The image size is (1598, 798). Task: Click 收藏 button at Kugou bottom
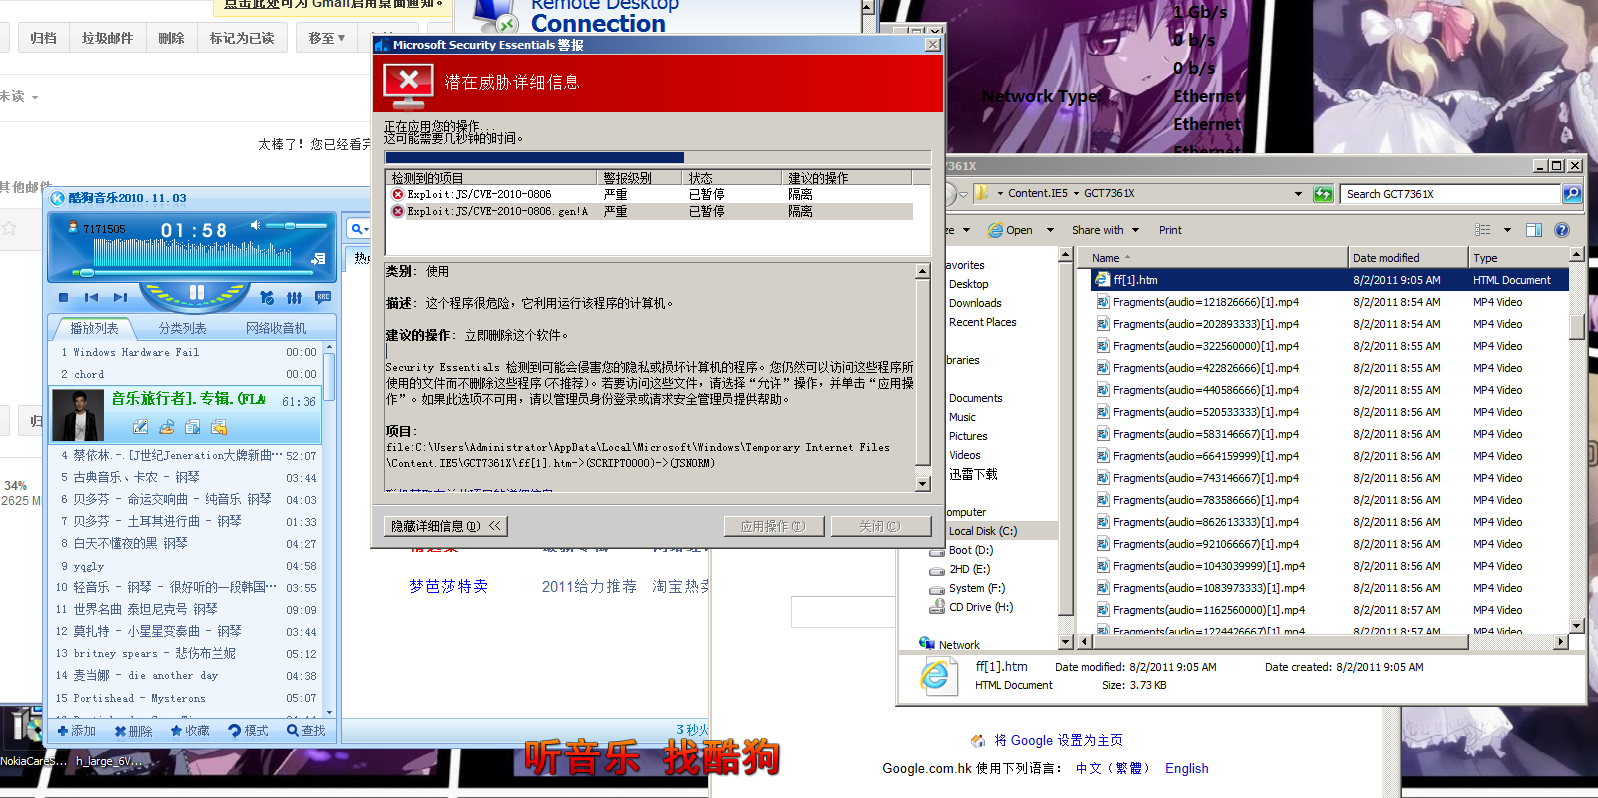[x=190, y=731]
